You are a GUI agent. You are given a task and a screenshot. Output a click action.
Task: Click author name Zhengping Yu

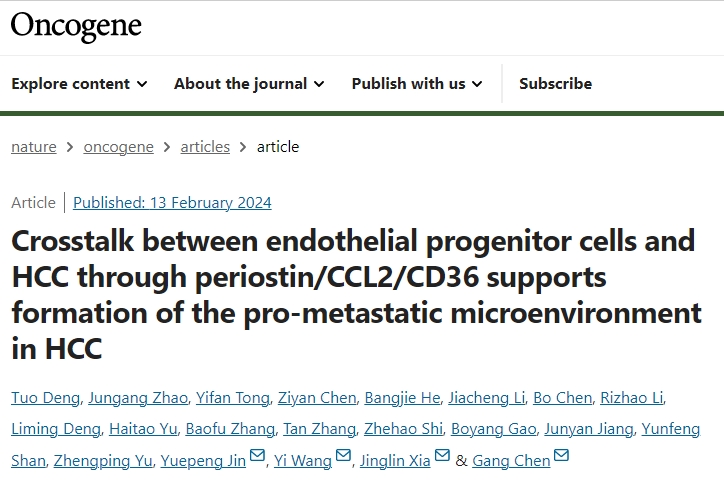(x=103, y=461)
